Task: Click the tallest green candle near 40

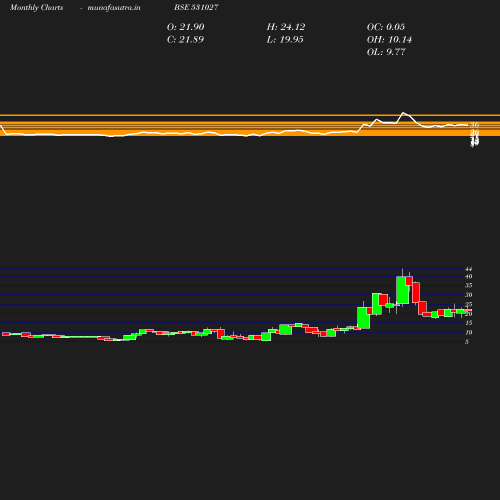Action: (403, 290)
